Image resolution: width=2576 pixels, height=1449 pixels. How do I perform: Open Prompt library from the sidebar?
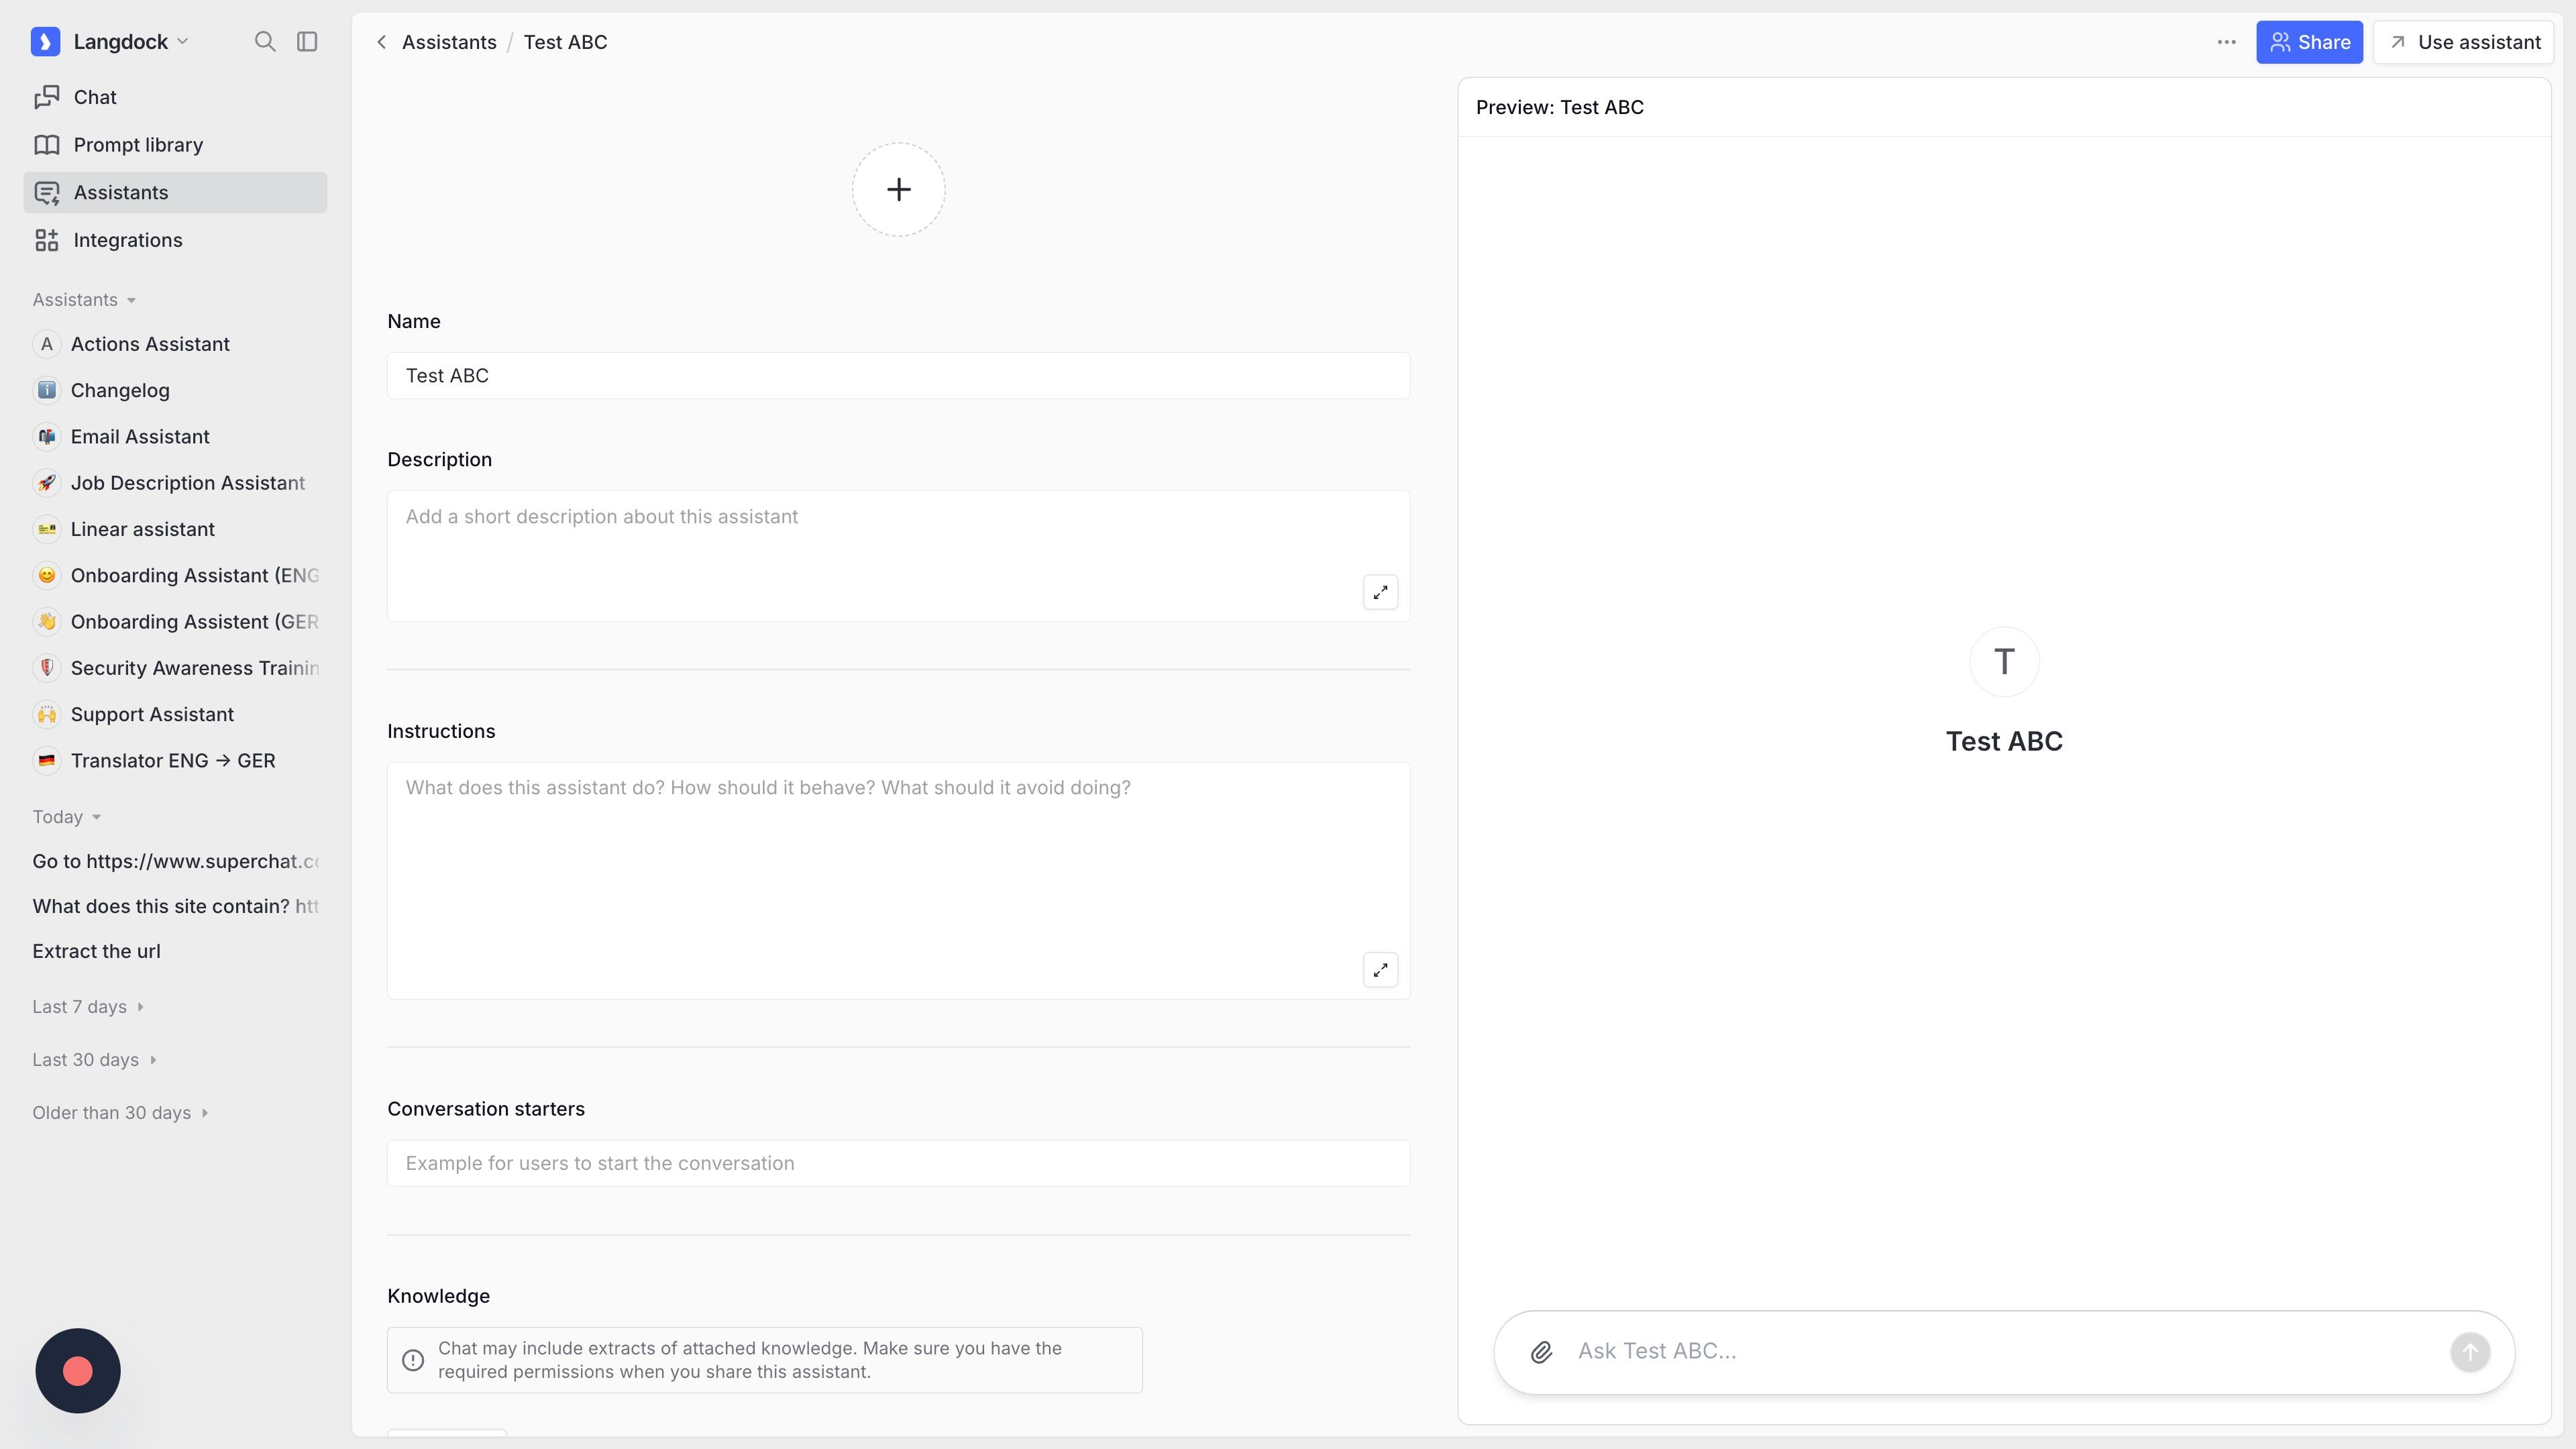click(138, 145)
